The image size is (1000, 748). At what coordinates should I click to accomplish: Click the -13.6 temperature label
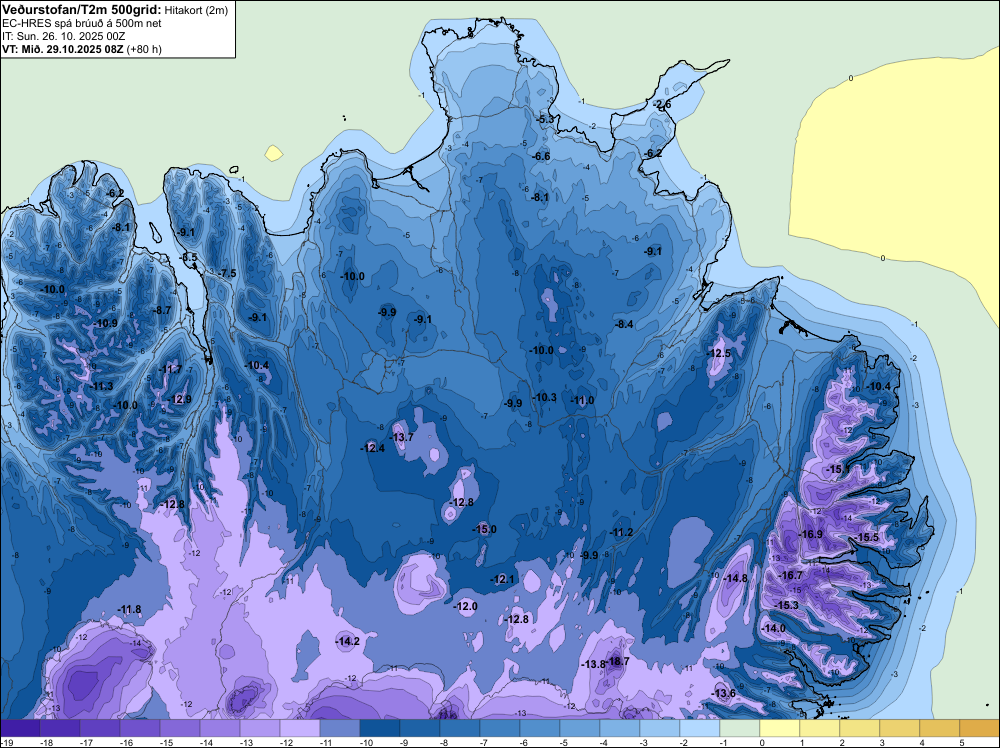pyautogui.click(x=724, y=694)
